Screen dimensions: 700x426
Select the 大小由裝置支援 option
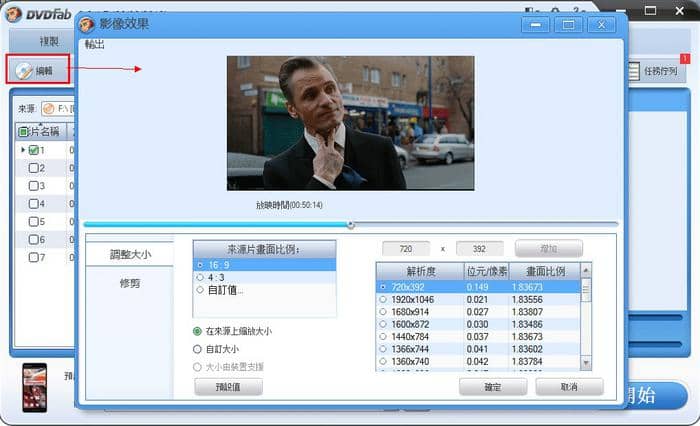[x=229, y=367]
